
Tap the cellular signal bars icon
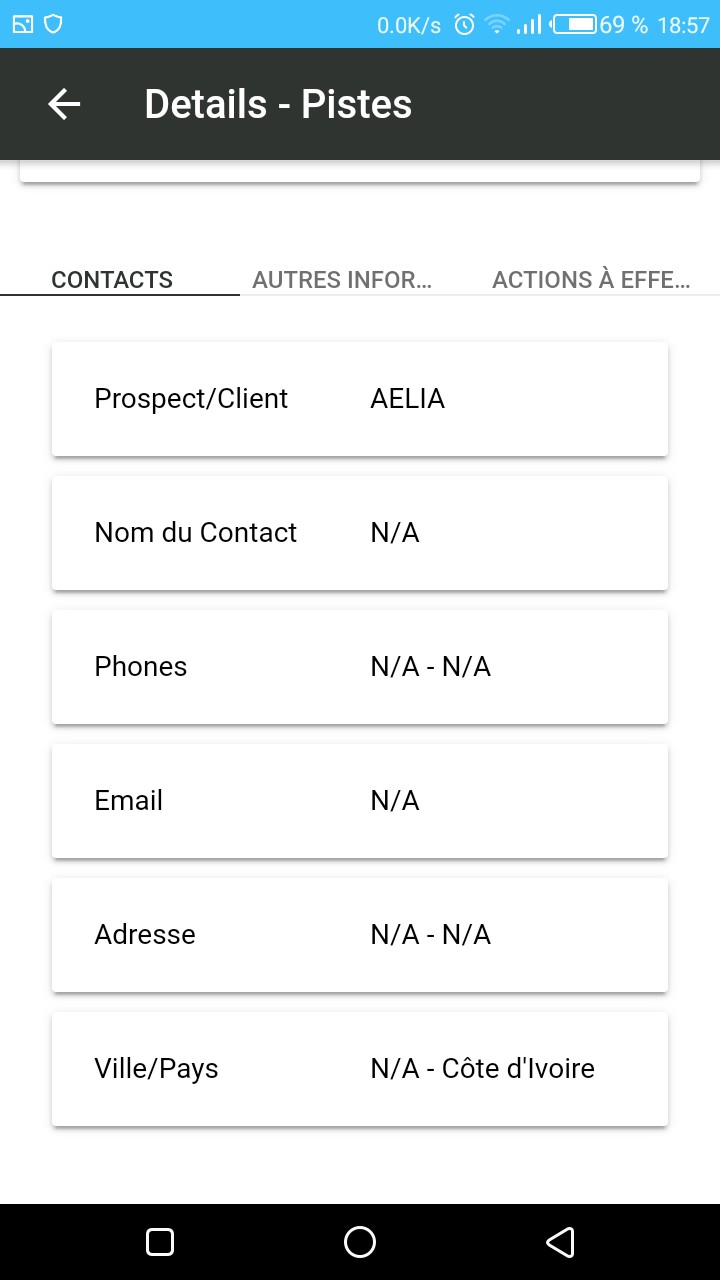[x=529, y=25]
